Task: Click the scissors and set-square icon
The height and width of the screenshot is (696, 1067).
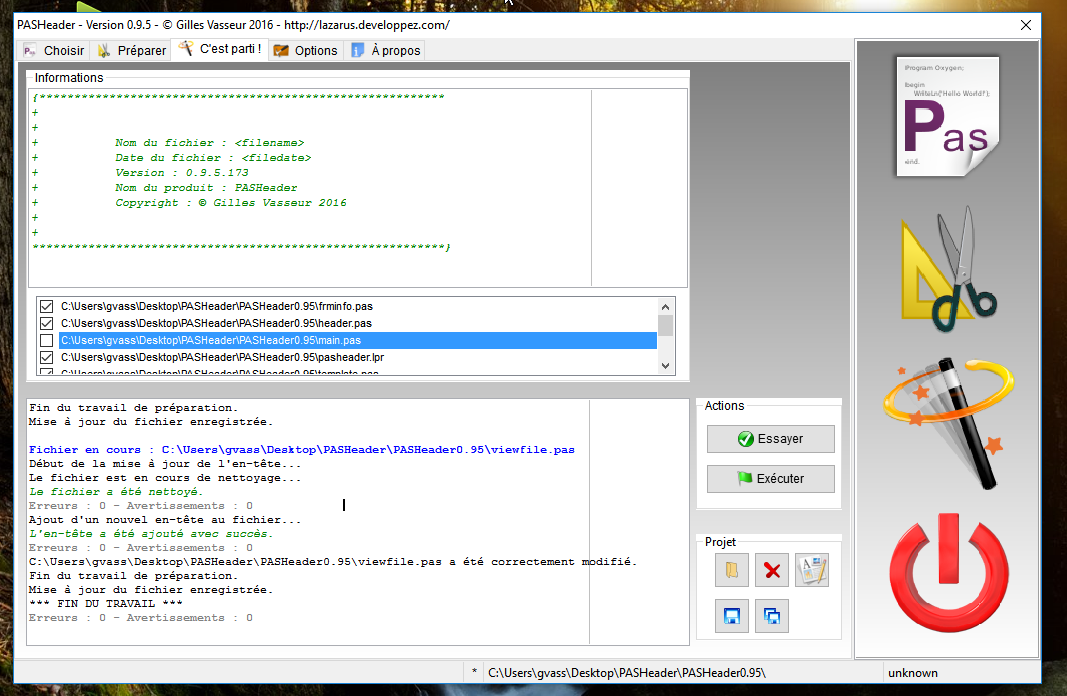Action: [x=948, y=269]
